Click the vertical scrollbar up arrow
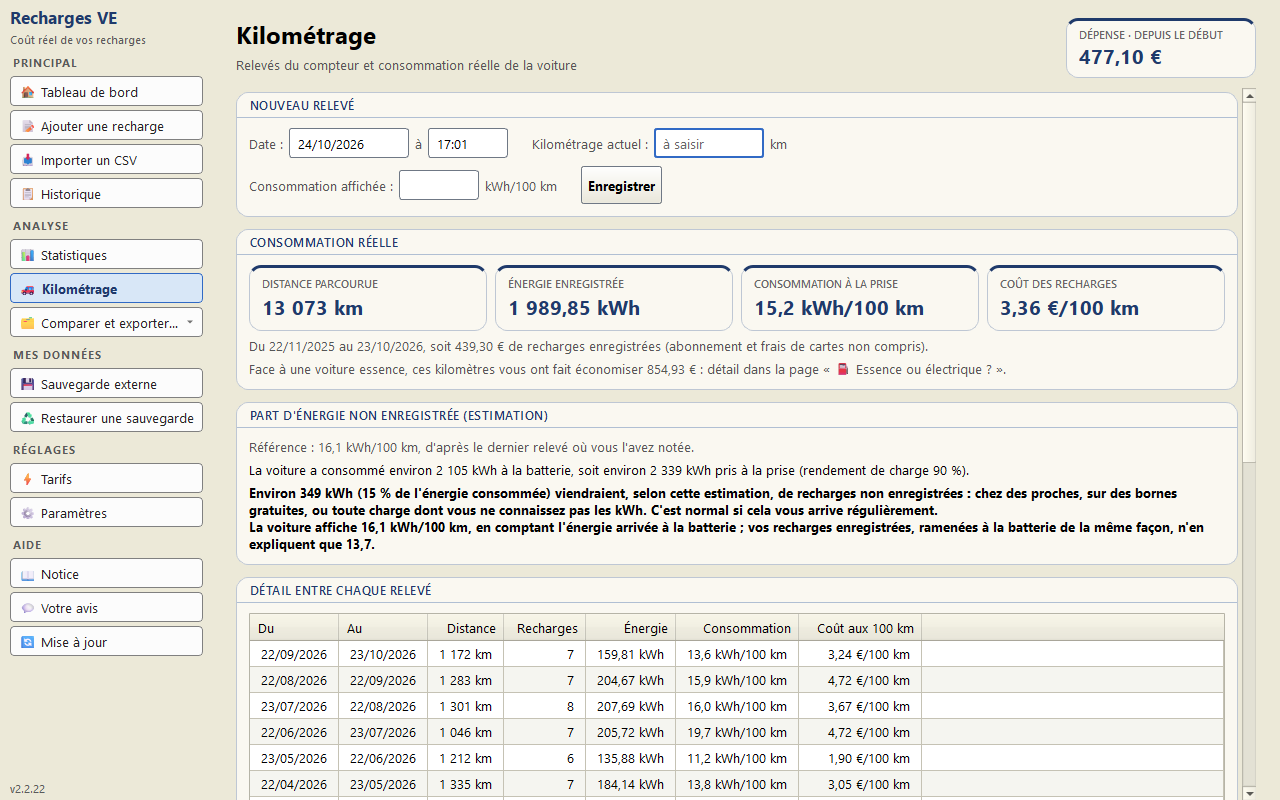The image size is (1280, 800). (1248, 96)
